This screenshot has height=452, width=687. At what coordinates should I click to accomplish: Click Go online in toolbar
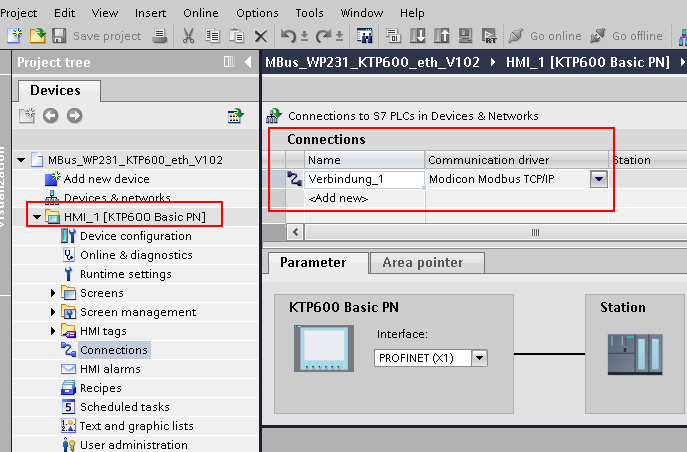(545, 36)
